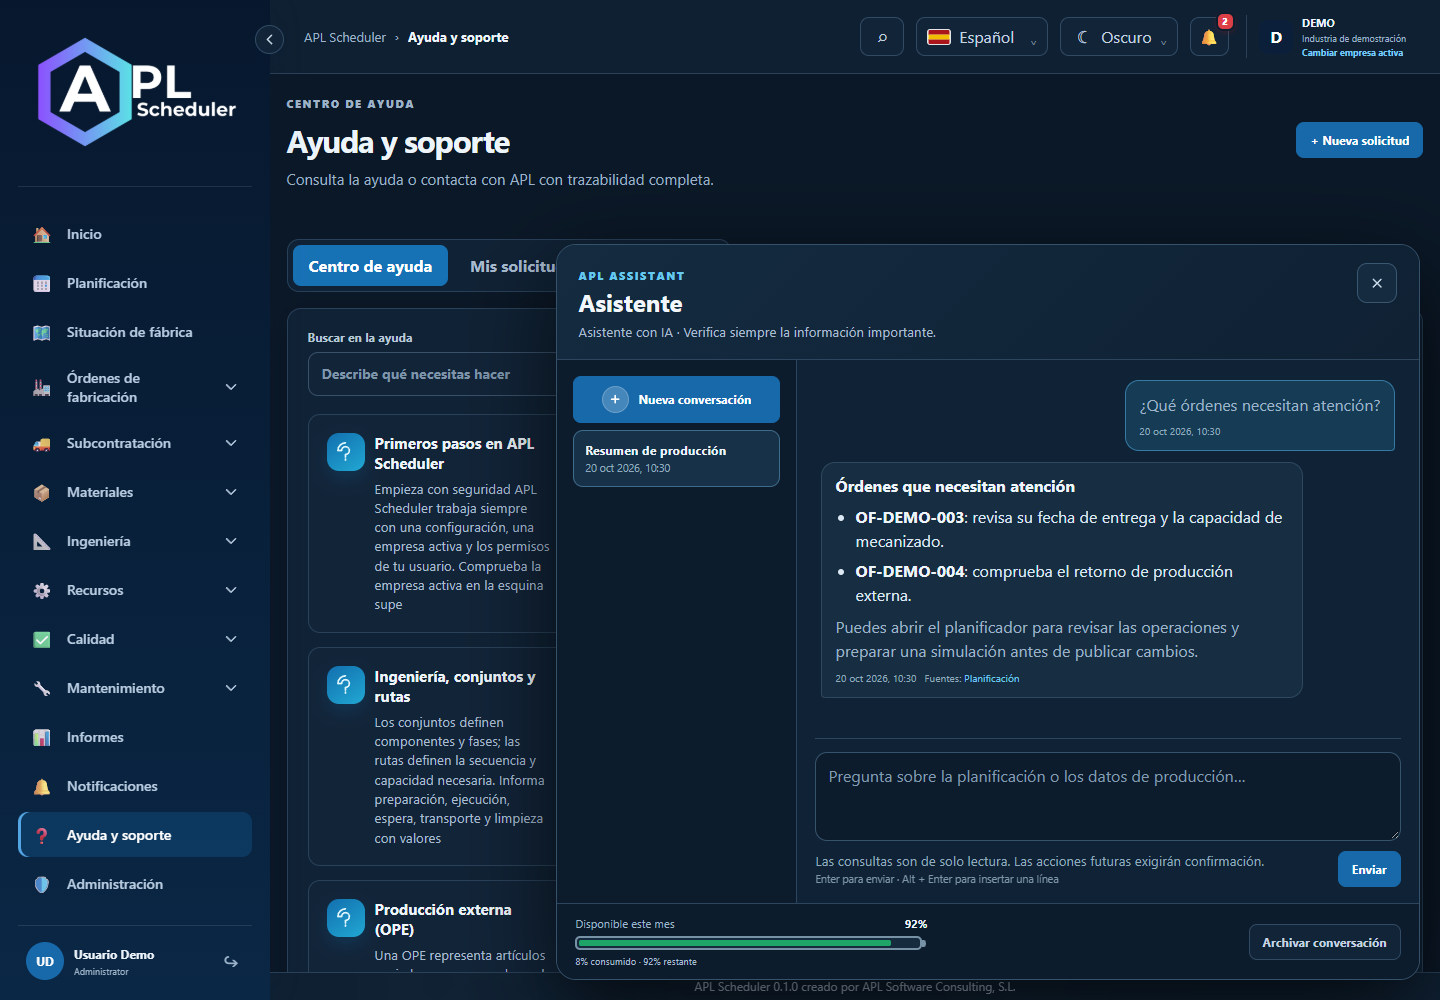Click the Nueva solicitud button
Screen dimensions: 1440x1000
click(x=1359, y=140)
